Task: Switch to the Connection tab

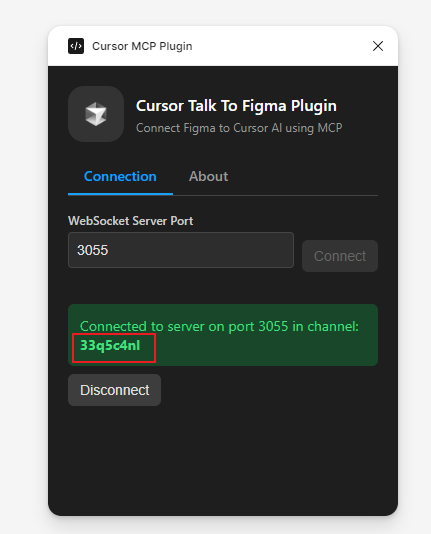Action: pos(120,176)
